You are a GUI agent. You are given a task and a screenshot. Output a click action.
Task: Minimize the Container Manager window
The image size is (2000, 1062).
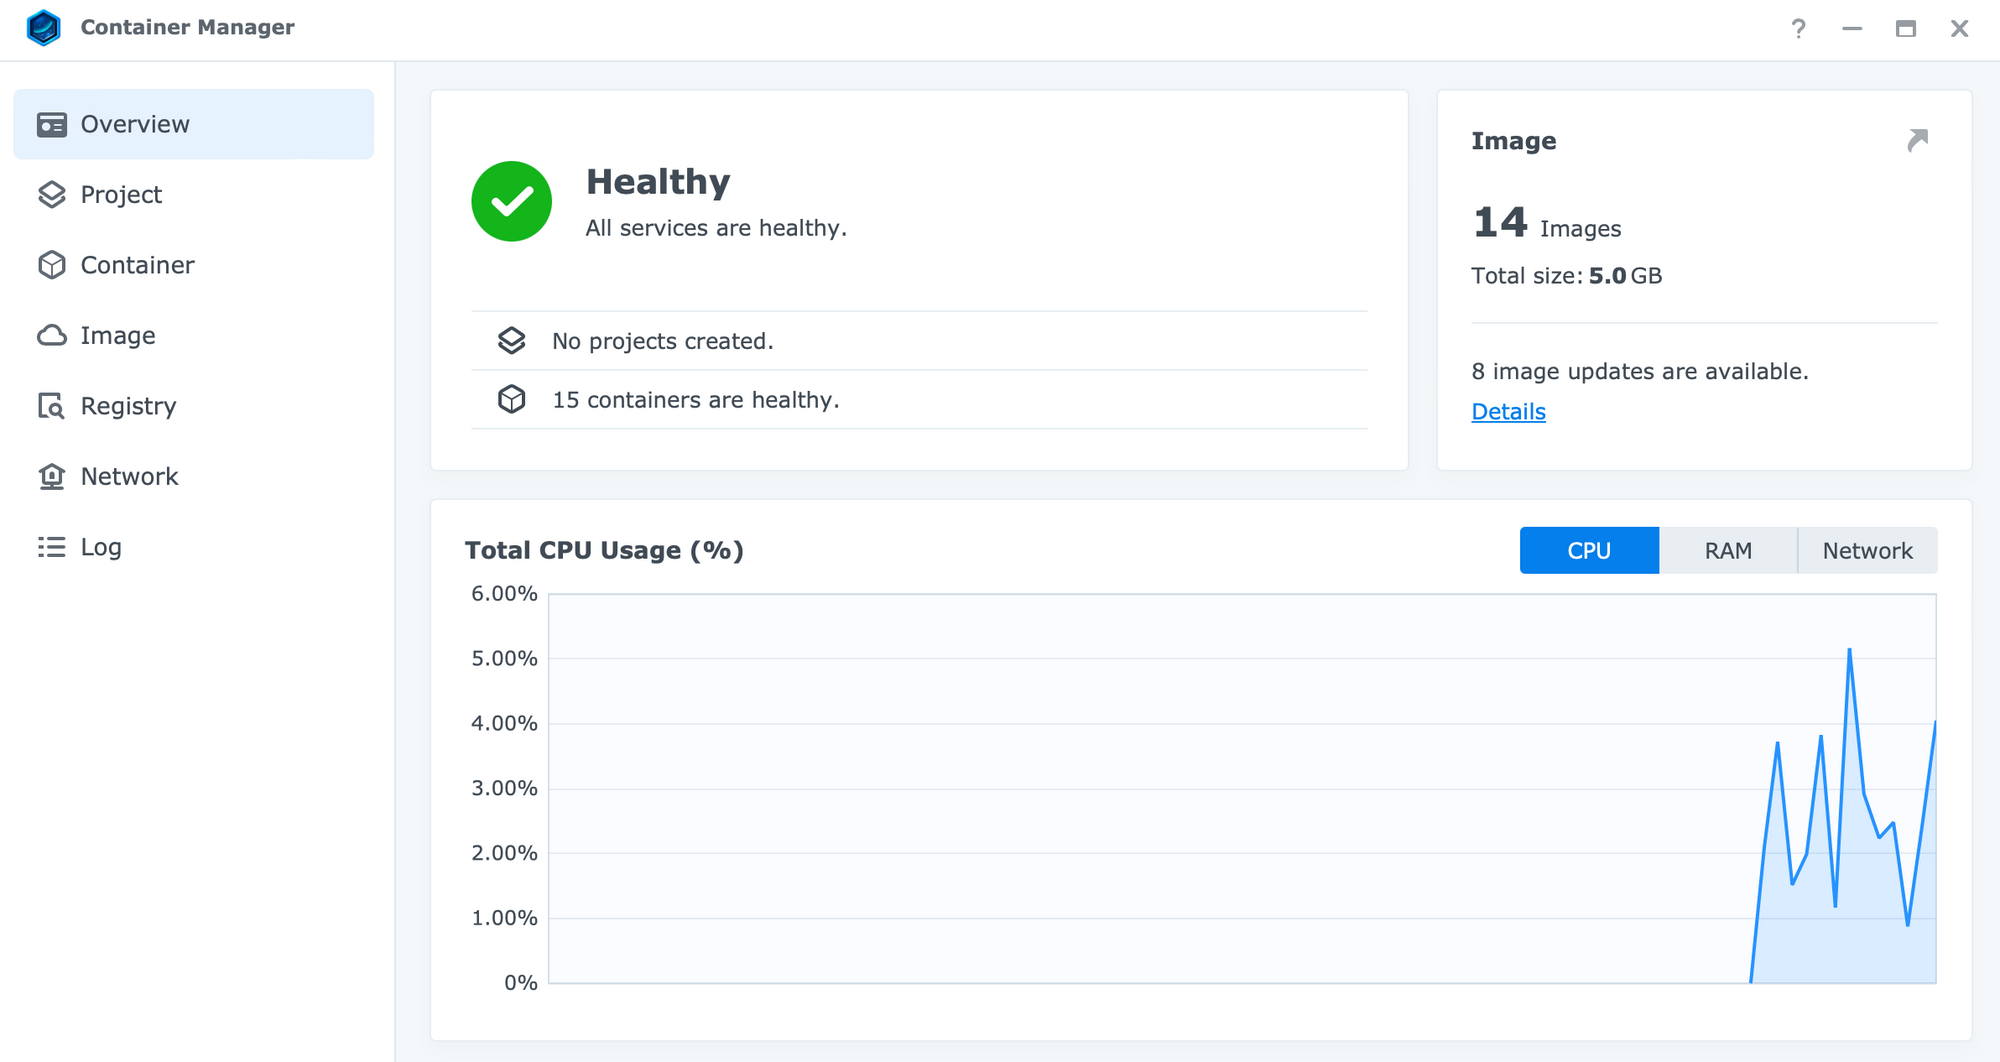point(1852,28)
